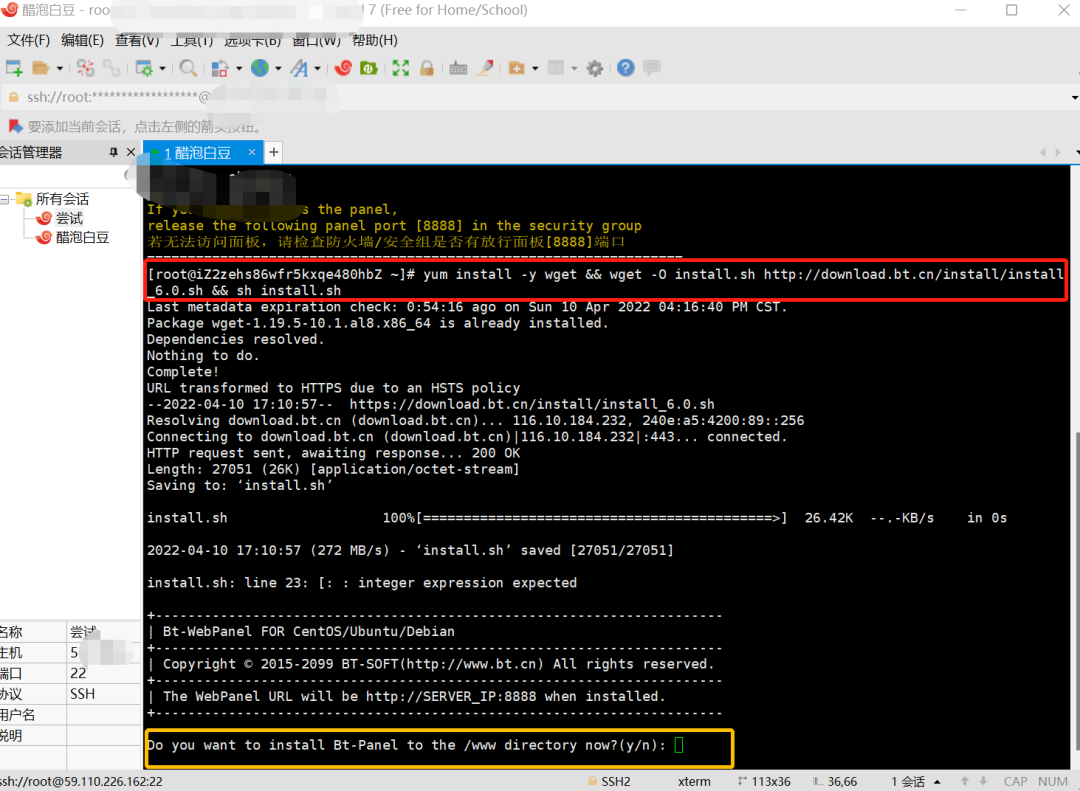Open the 编辑(E) menu

click(83, 41)
